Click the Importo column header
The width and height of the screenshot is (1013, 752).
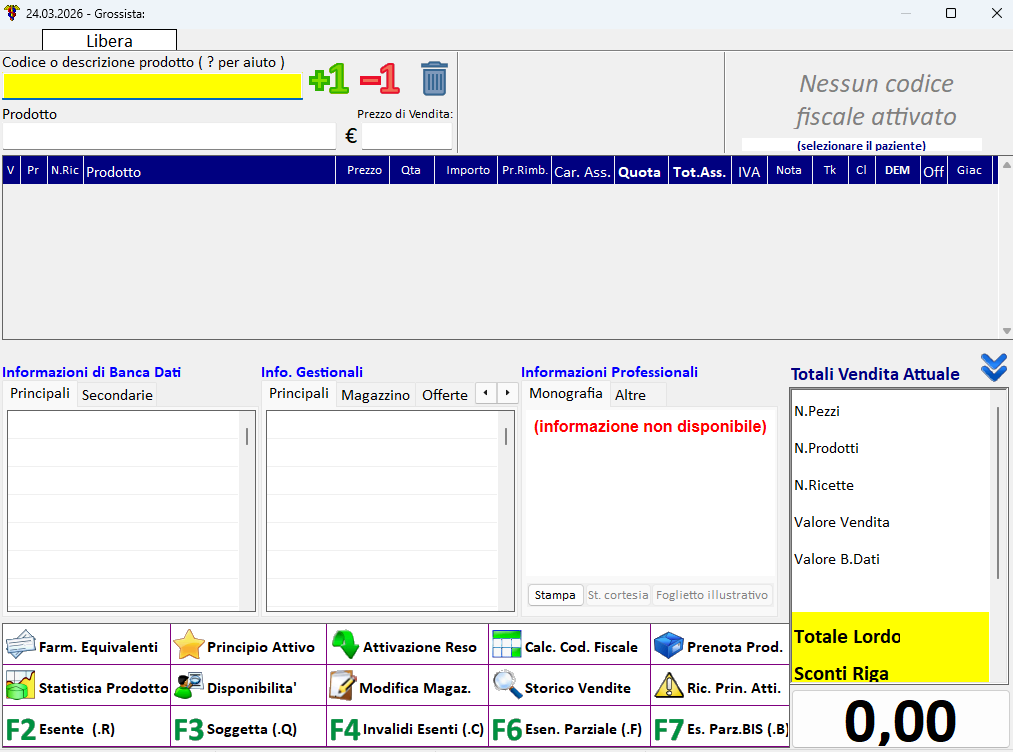coord(468,171)
